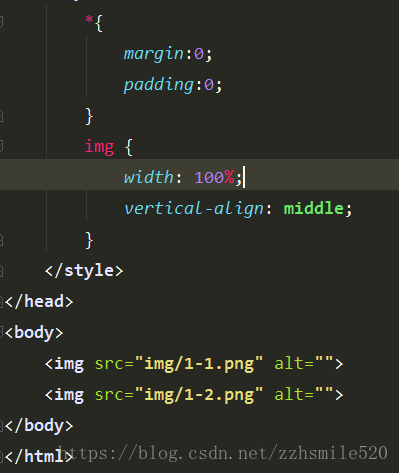Collapse the fold marker beside <body>

(x=1, y=333)
